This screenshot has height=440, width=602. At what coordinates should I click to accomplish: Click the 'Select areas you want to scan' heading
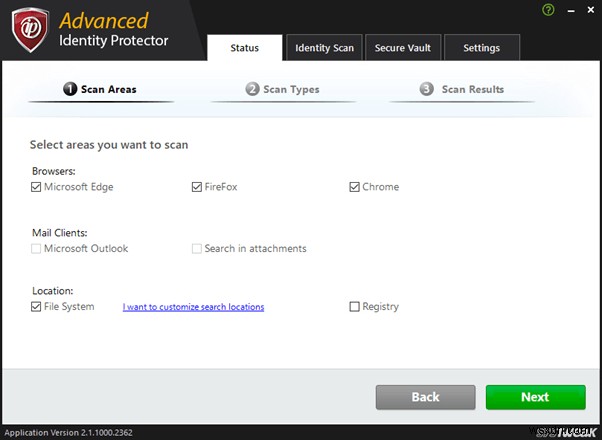tap(109, 145)
